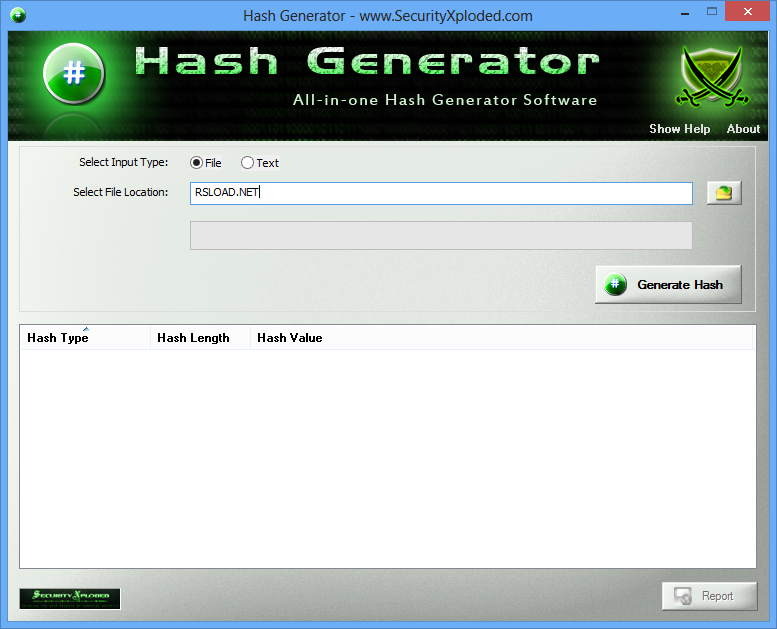Sort by Hash Length column header

pyautogui.click(x=200, y=338)
